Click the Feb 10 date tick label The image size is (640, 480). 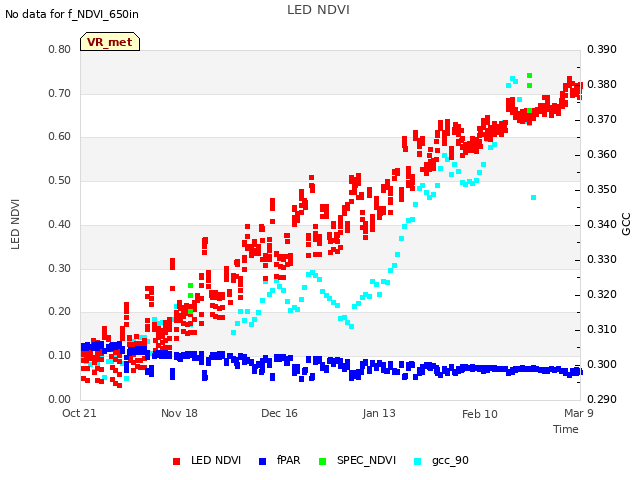(x=480, y=414)
